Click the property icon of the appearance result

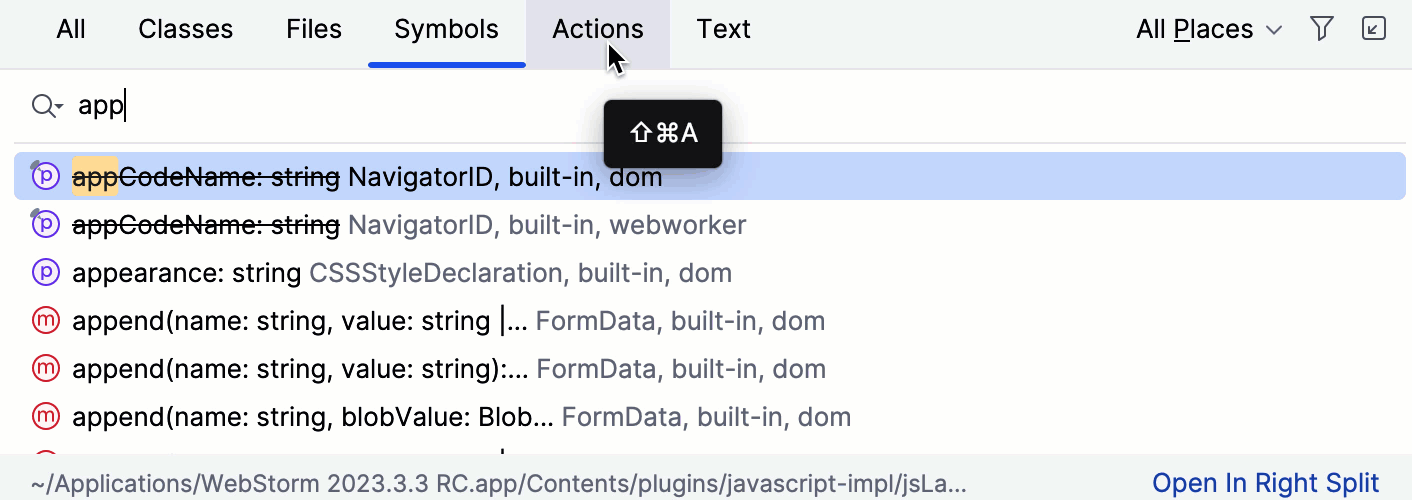46,273
